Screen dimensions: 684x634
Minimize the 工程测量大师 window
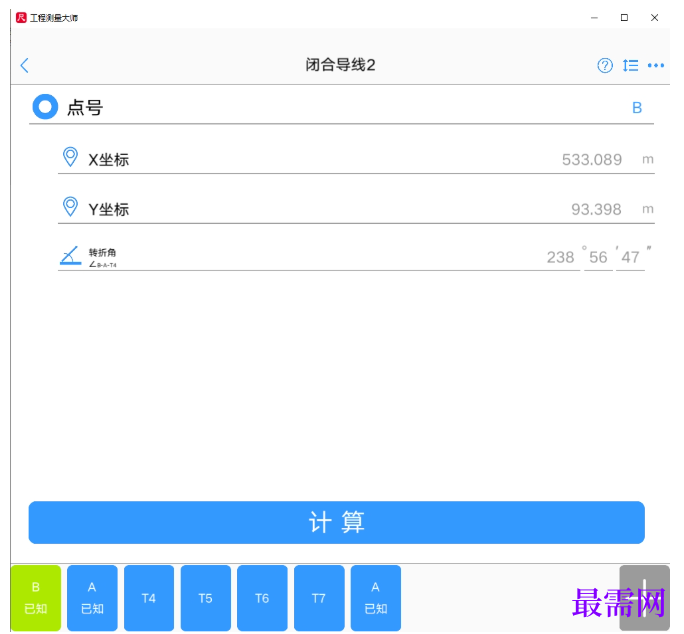click(594, 17)
